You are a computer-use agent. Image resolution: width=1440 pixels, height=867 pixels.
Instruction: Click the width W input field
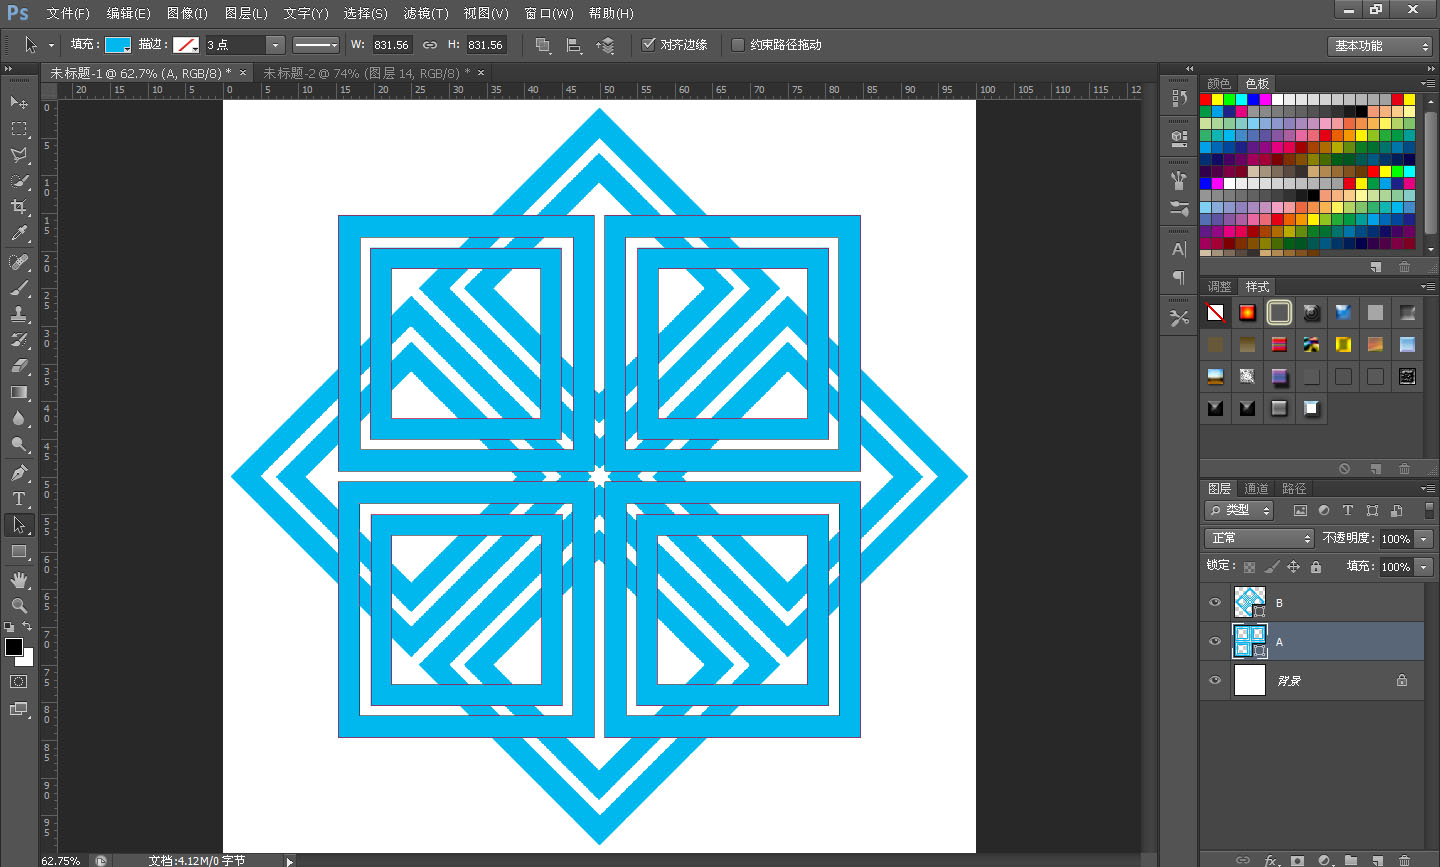(391, 45)
